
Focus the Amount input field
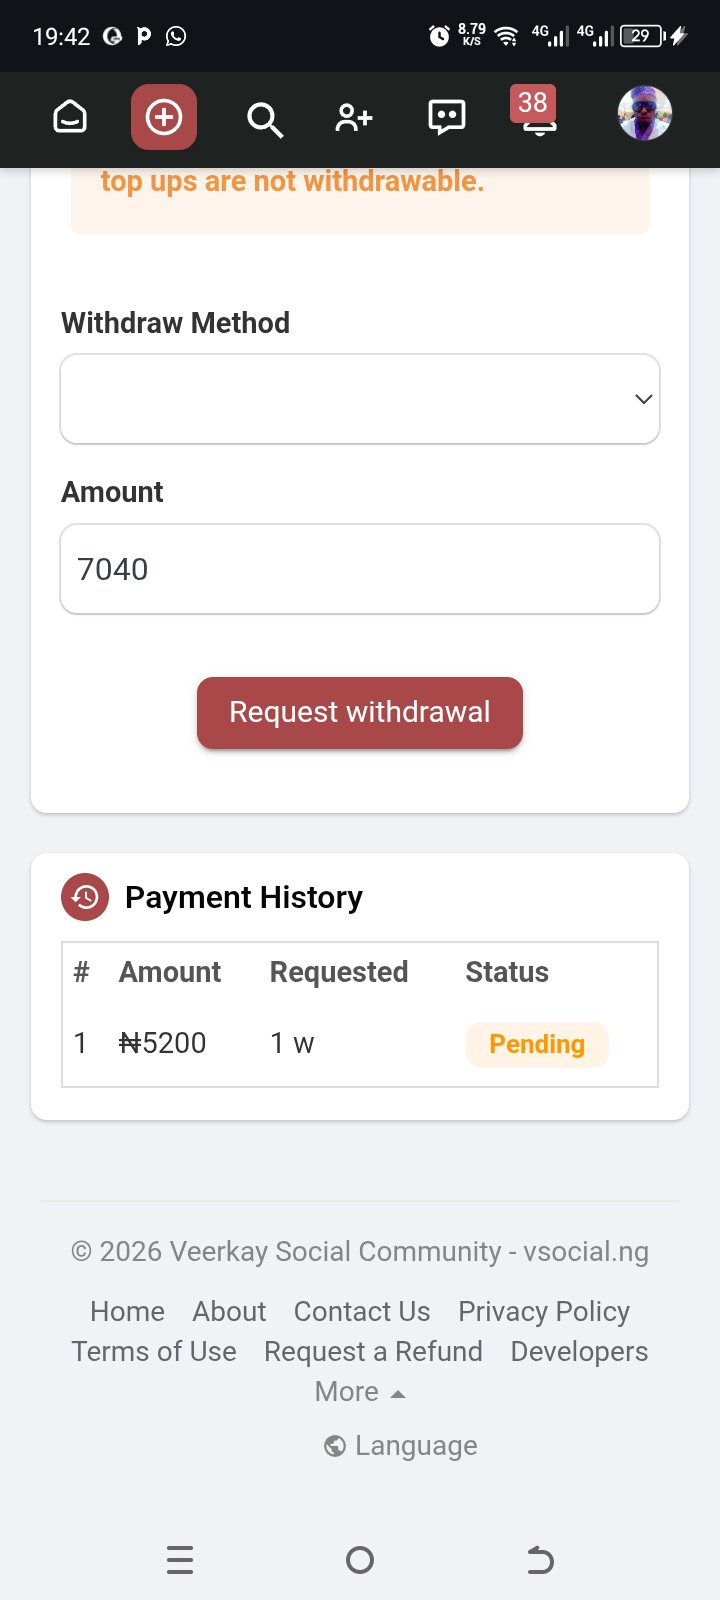(x=360, y=569)
